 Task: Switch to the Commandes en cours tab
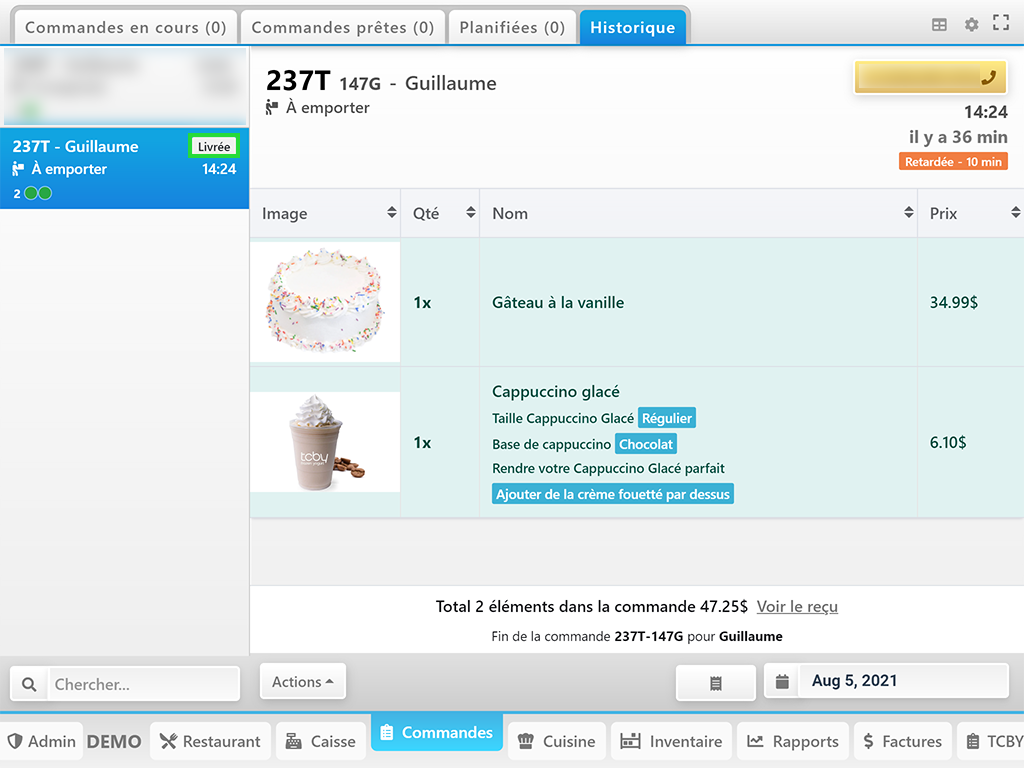[x=125, y=27]
